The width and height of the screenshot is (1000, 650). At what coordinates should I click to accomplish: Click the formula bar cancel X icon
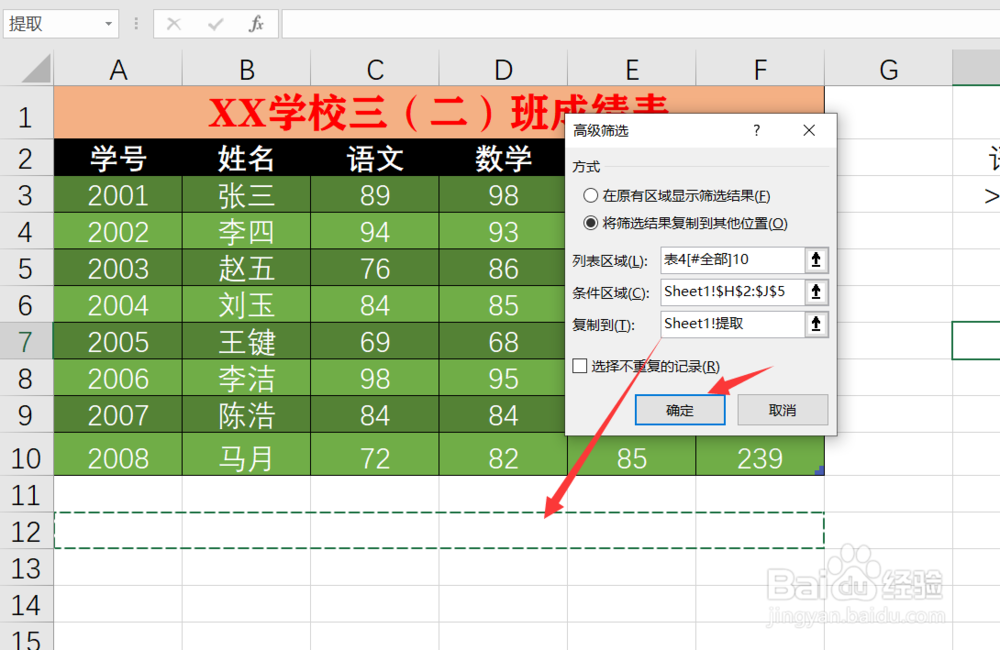pos(173,24)
